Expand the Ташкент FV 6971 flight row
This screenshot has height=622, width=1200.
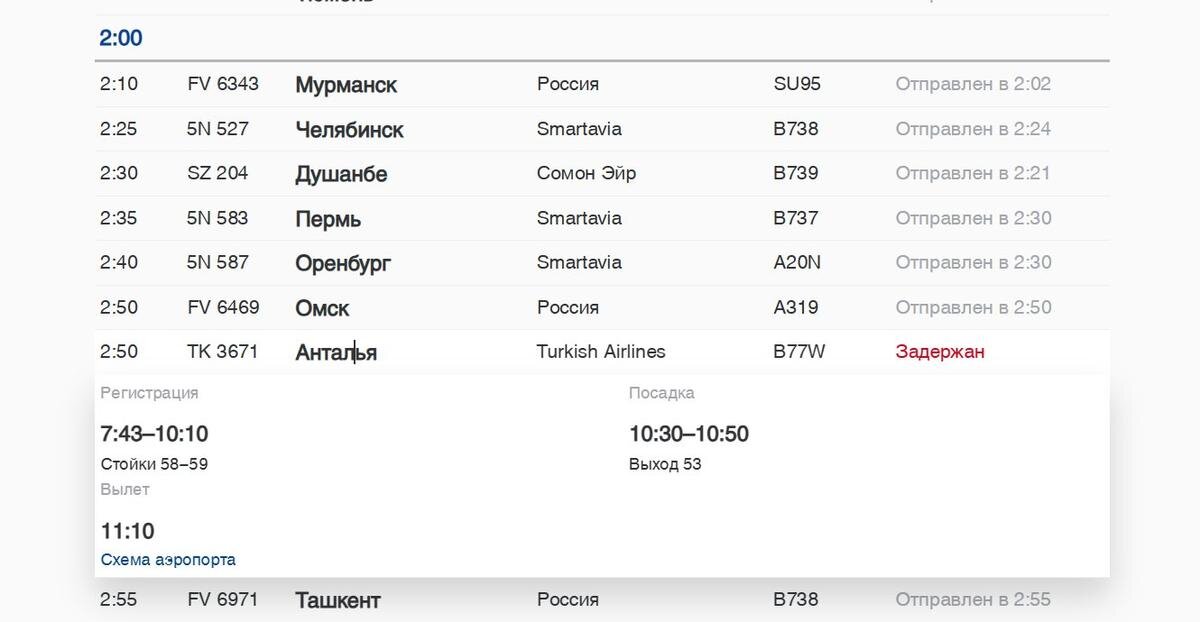(338, 600)
